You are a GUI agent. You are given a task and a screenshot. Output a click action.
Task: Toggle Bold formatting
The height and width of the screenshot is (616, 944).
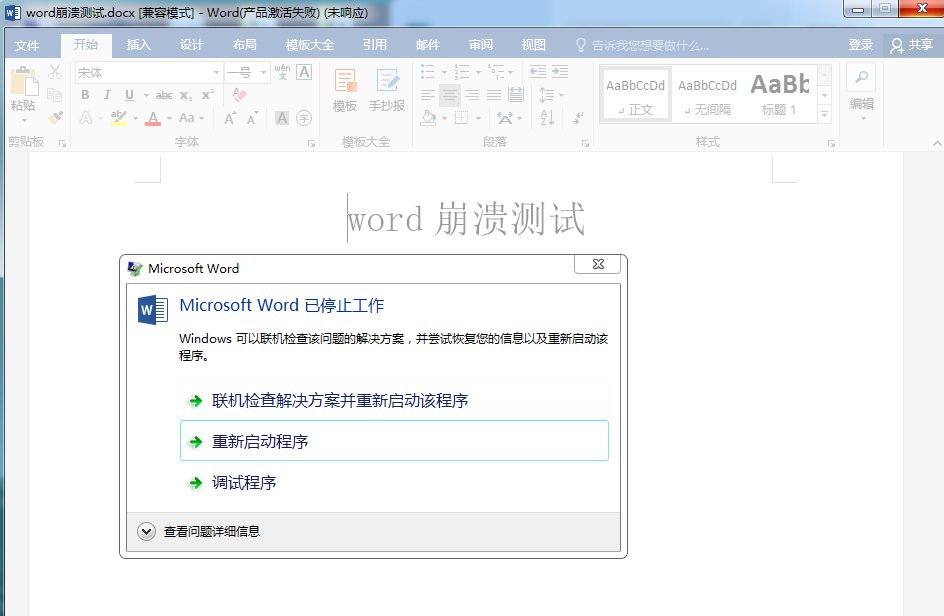(85, 95)
